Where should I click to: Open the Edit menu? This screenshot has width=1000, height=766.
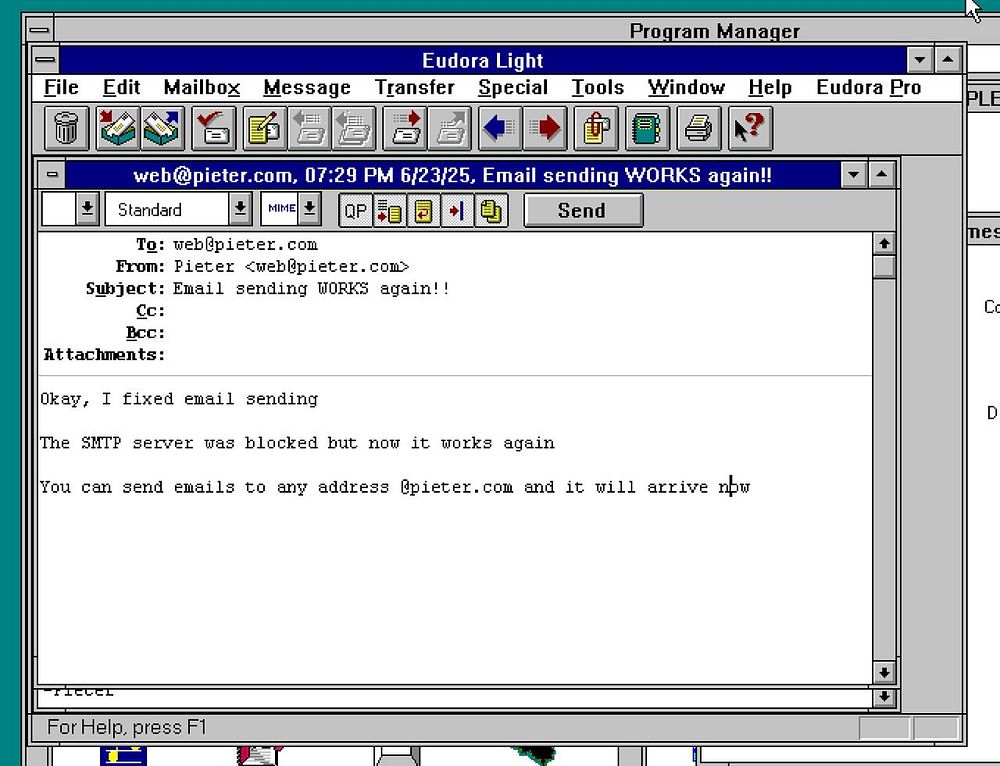pyautogui.click(x=121, y=87)
